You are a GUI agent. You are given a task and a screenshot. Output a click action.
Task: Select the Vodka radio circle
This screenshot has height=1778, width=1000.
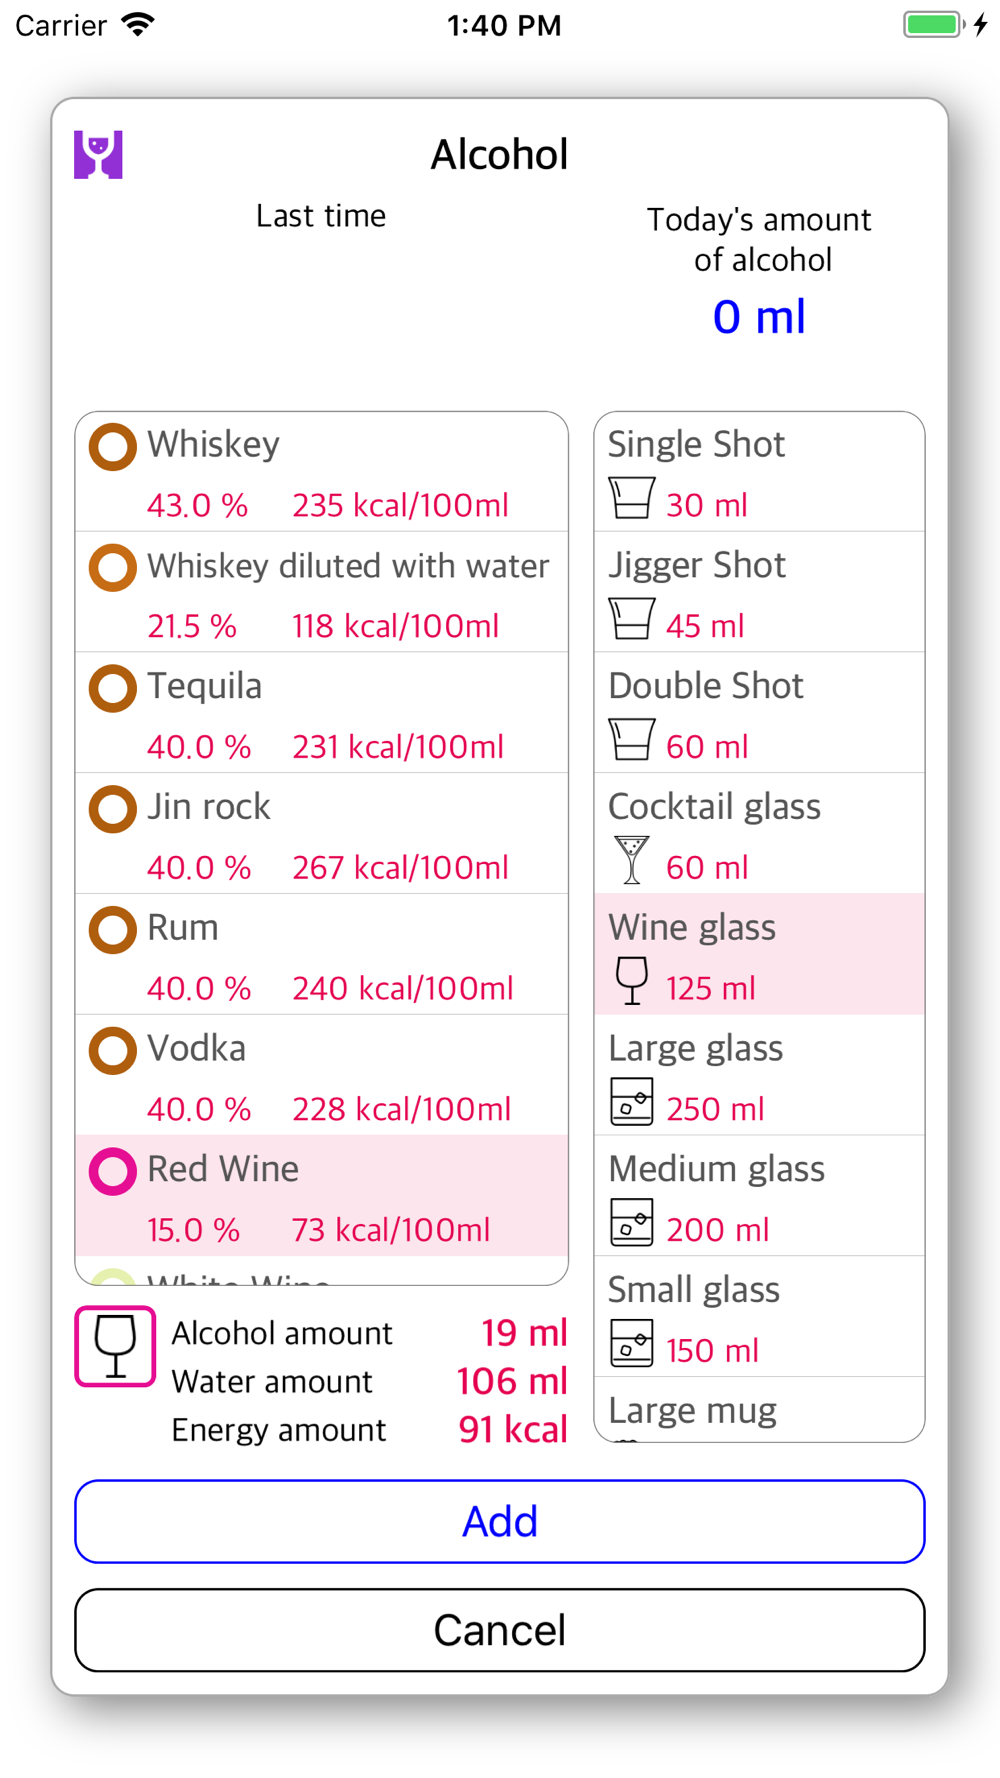113,1051
